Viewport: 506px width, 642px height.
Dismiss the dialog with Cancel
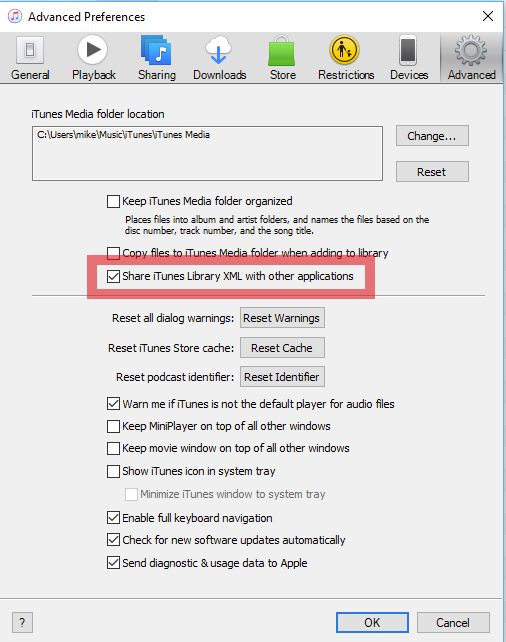pos(453,622)
